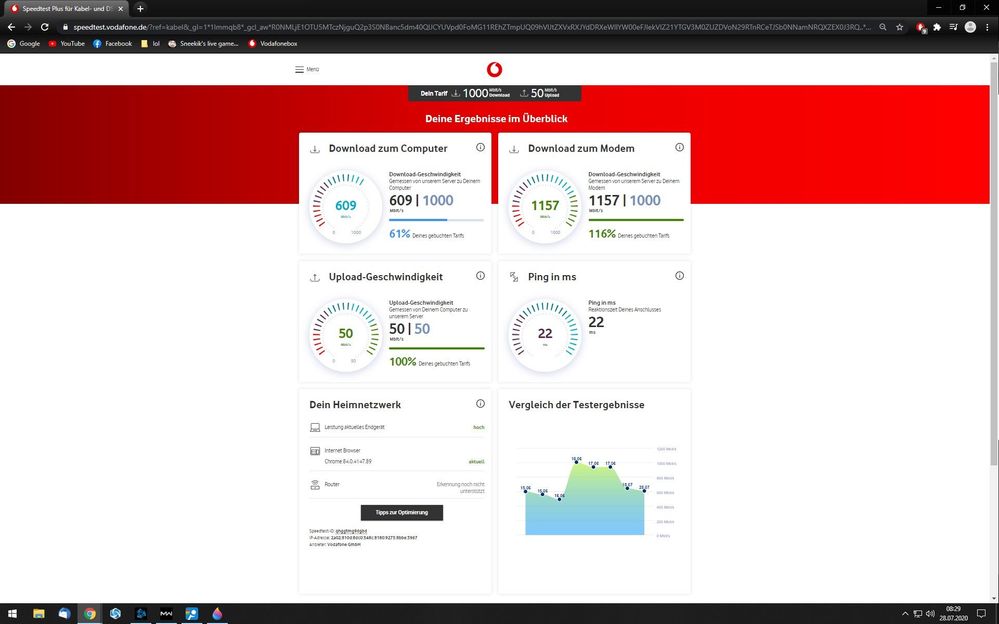Open the Vodafonebox bookmark
Viewport: 999px width, 624px height.
[273, 43]
